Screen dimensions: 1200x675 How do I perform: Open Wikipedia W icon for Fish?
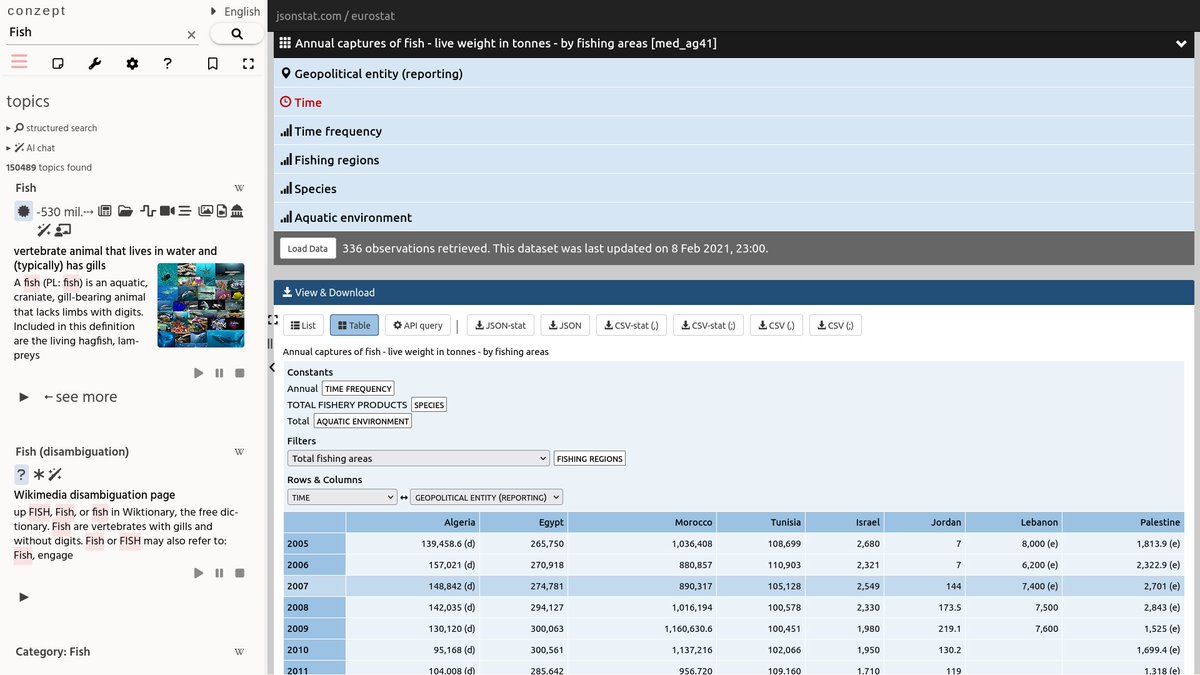point(239,188)
